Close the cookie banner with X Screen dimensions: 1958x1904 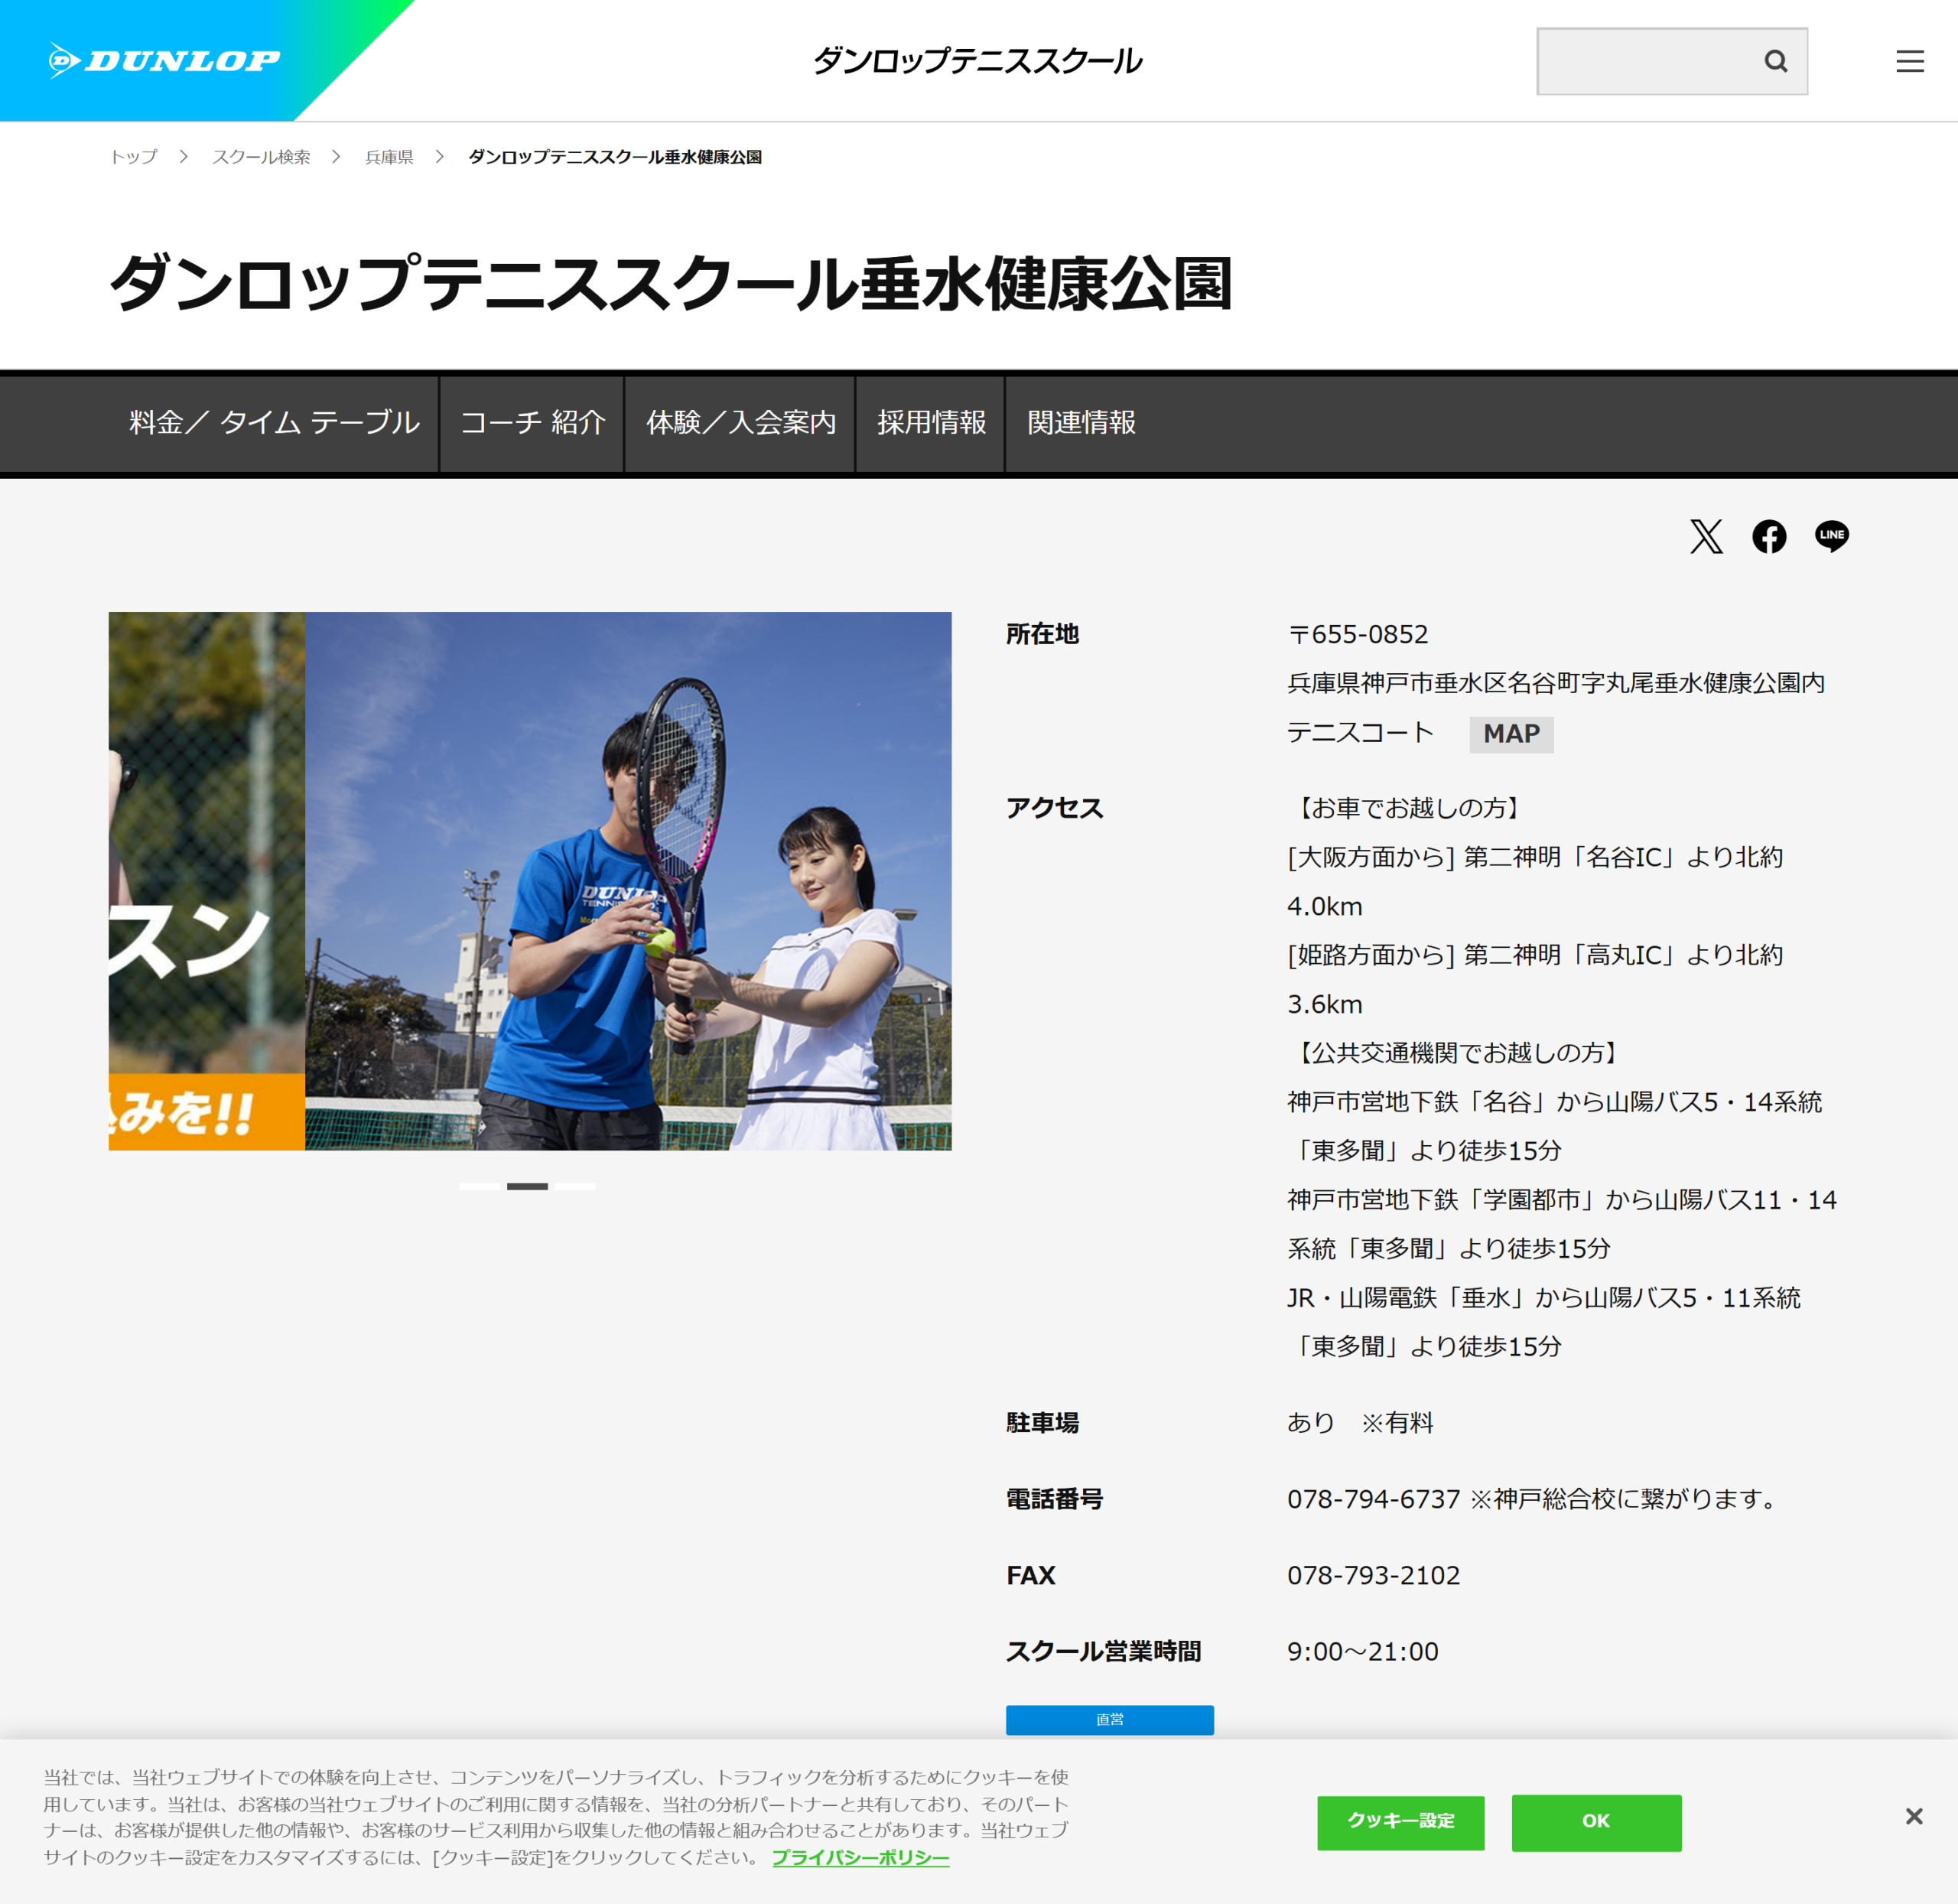1913,1816
